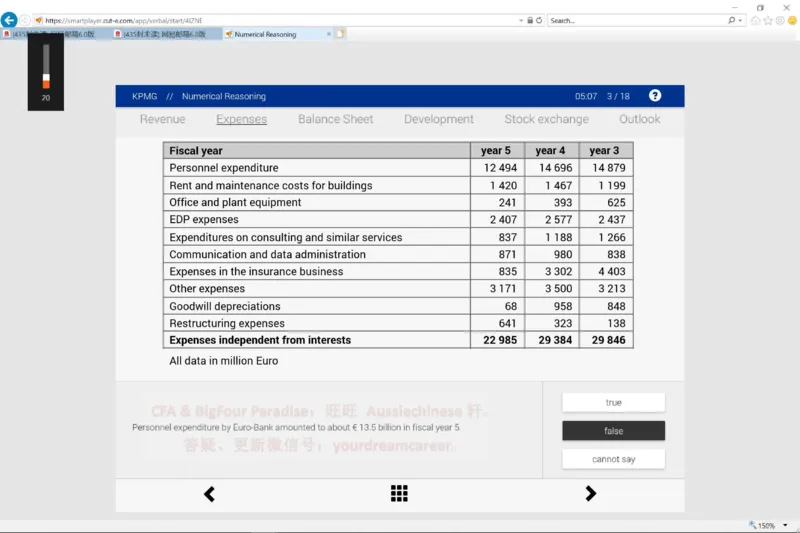Click the 'Goodwill depreciations' row label

pyautogui.click(x=224, y=306)
